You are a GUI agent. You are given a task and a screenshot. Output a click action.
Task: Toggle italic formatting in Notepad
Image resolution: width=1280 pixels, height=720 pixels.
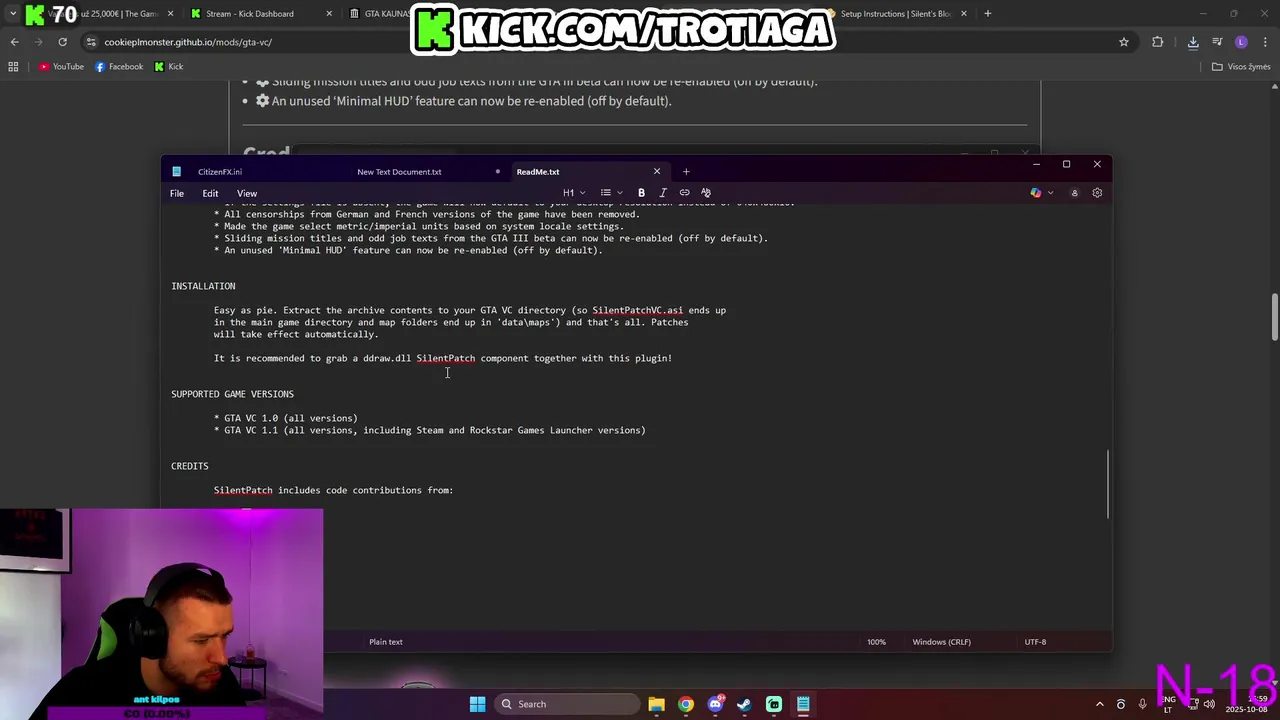point(663,192)
